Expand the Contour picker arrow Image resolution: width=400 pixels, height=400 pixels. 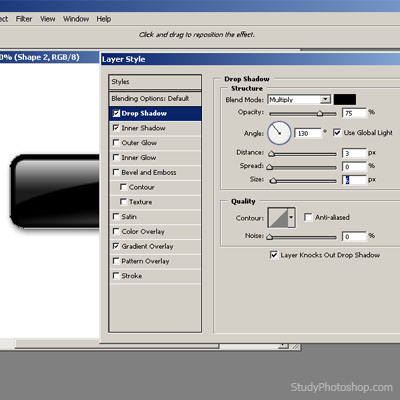(x=291, y=217)
